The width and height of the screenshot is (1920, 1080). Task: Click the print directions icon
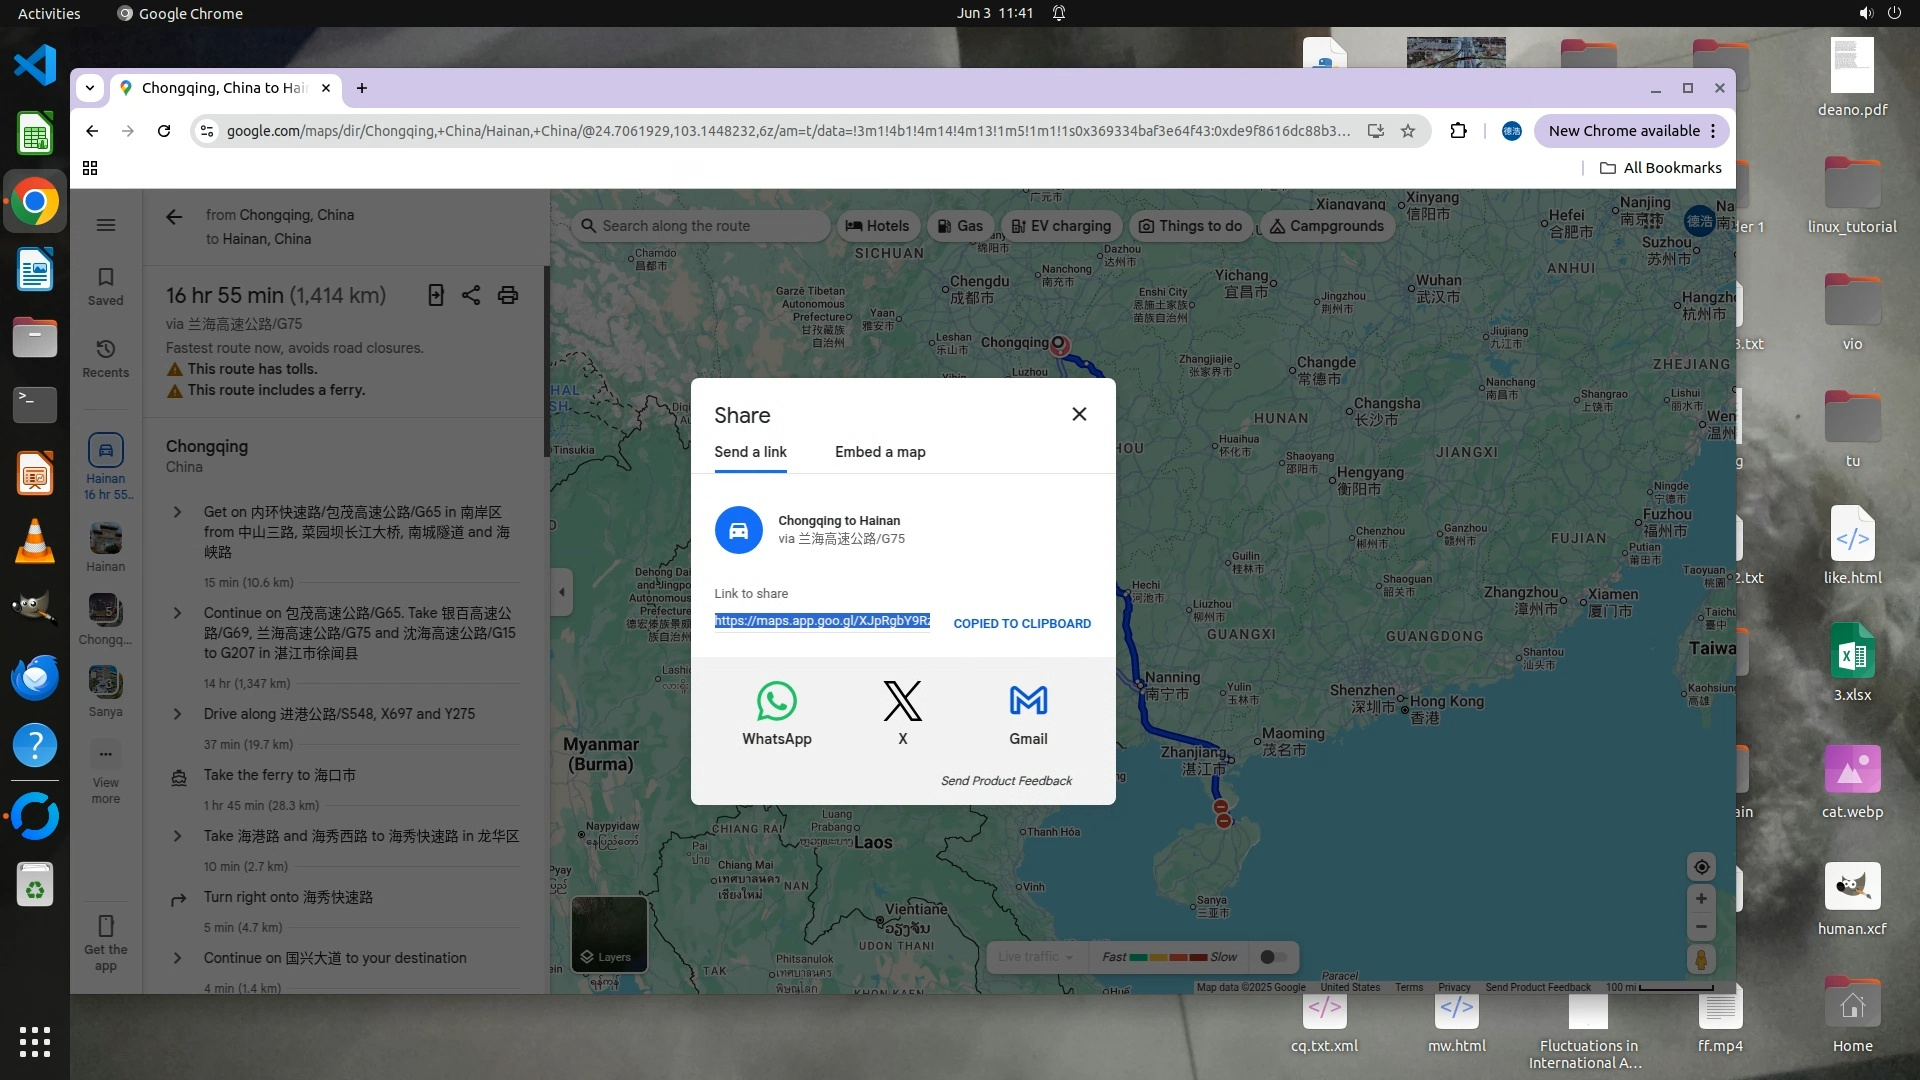click(508, 295)
